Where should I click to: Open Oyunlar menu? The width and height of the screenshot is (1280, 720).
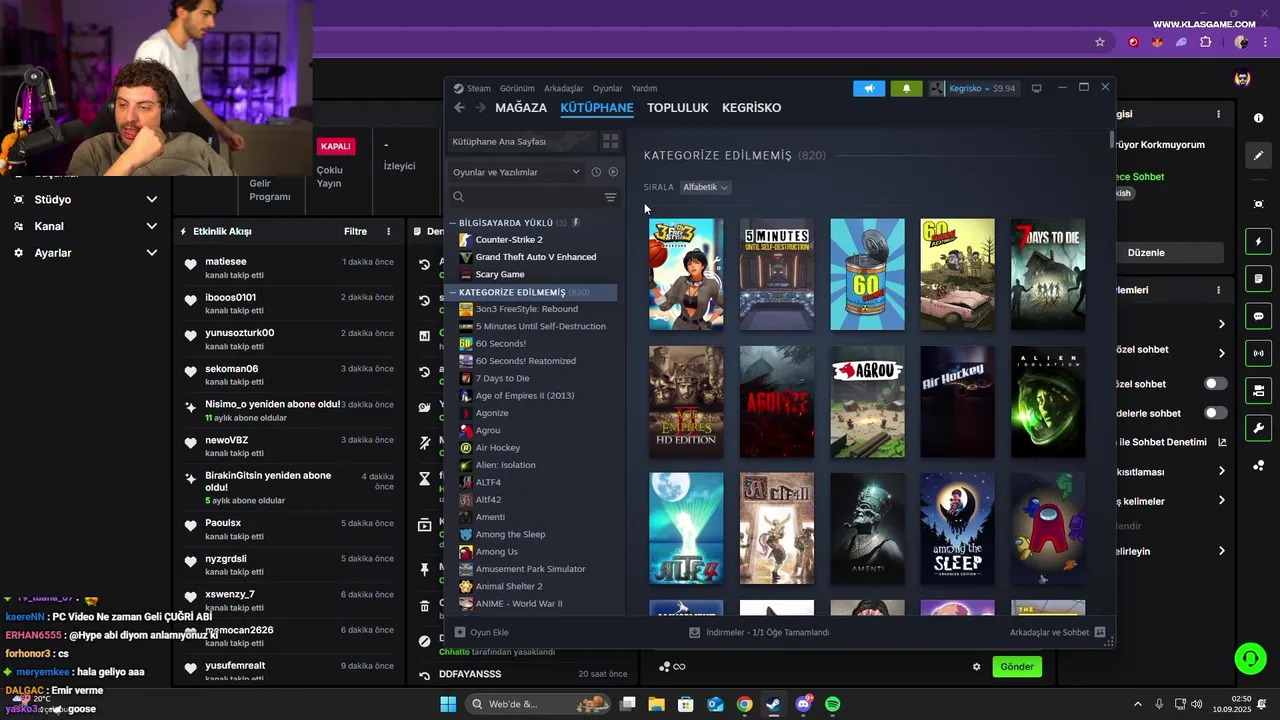(607, 88)
